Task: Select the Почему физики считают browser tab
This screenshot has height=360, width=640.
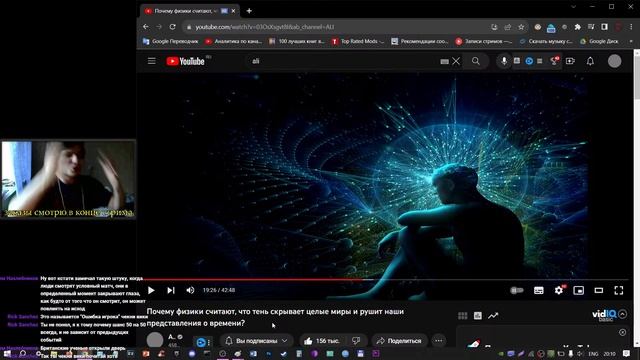Action: coord(190,11)
